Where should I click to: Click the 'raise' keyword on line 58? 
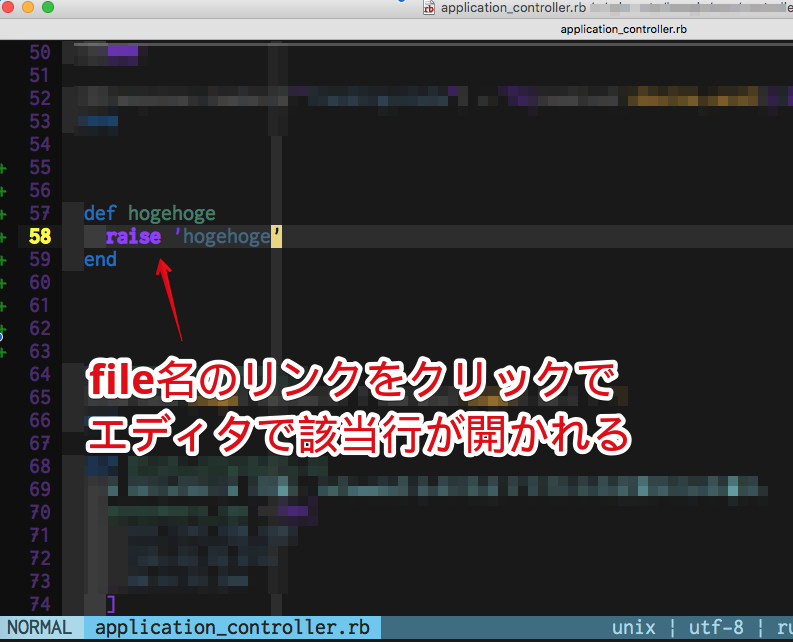click(x=134, y=236)
